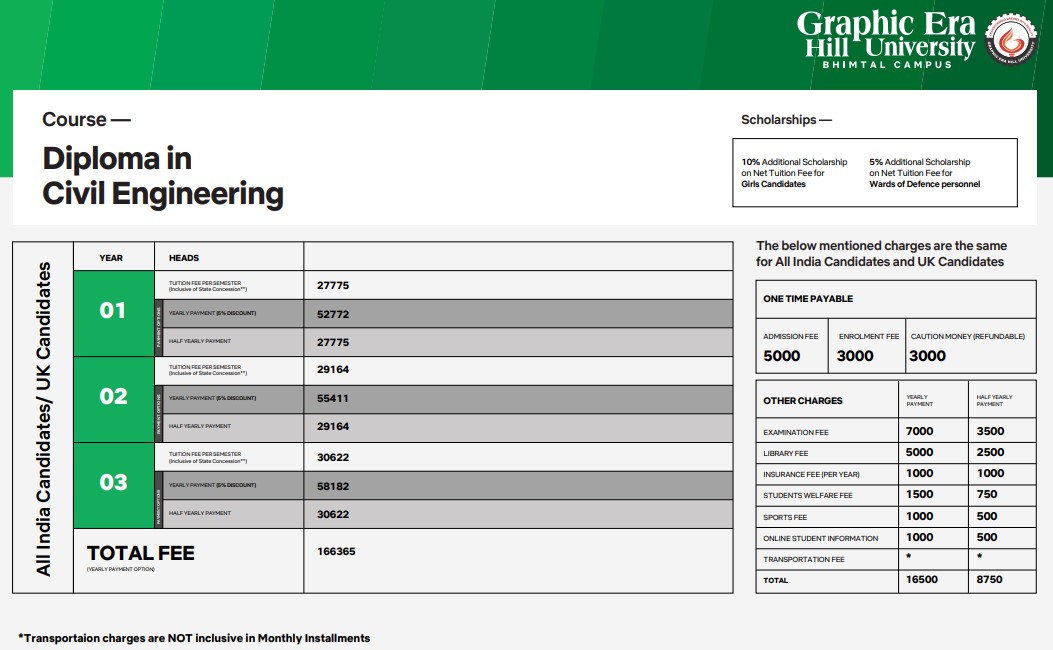Select Library Fee yearly amount 5000
1053x650 pixels.
point(919,453)
